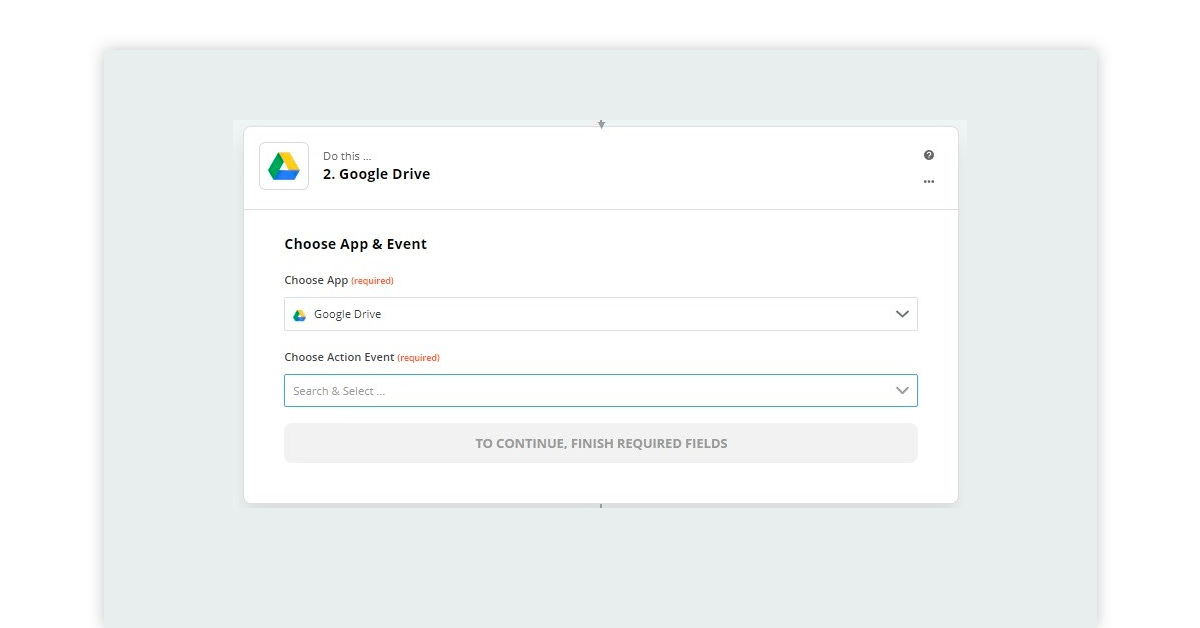
Task: Click the Google Drive app logo in step header
Action: [284, 166]
